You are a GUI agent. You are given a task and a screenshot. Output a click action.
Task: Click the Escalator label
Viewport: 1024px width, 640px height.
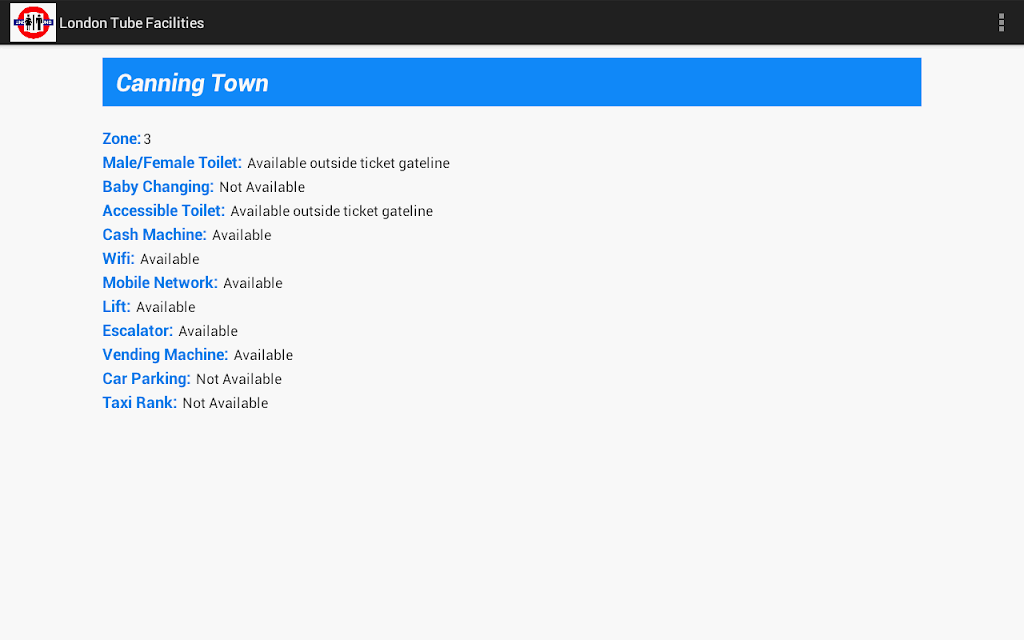(x=138, y=330)
